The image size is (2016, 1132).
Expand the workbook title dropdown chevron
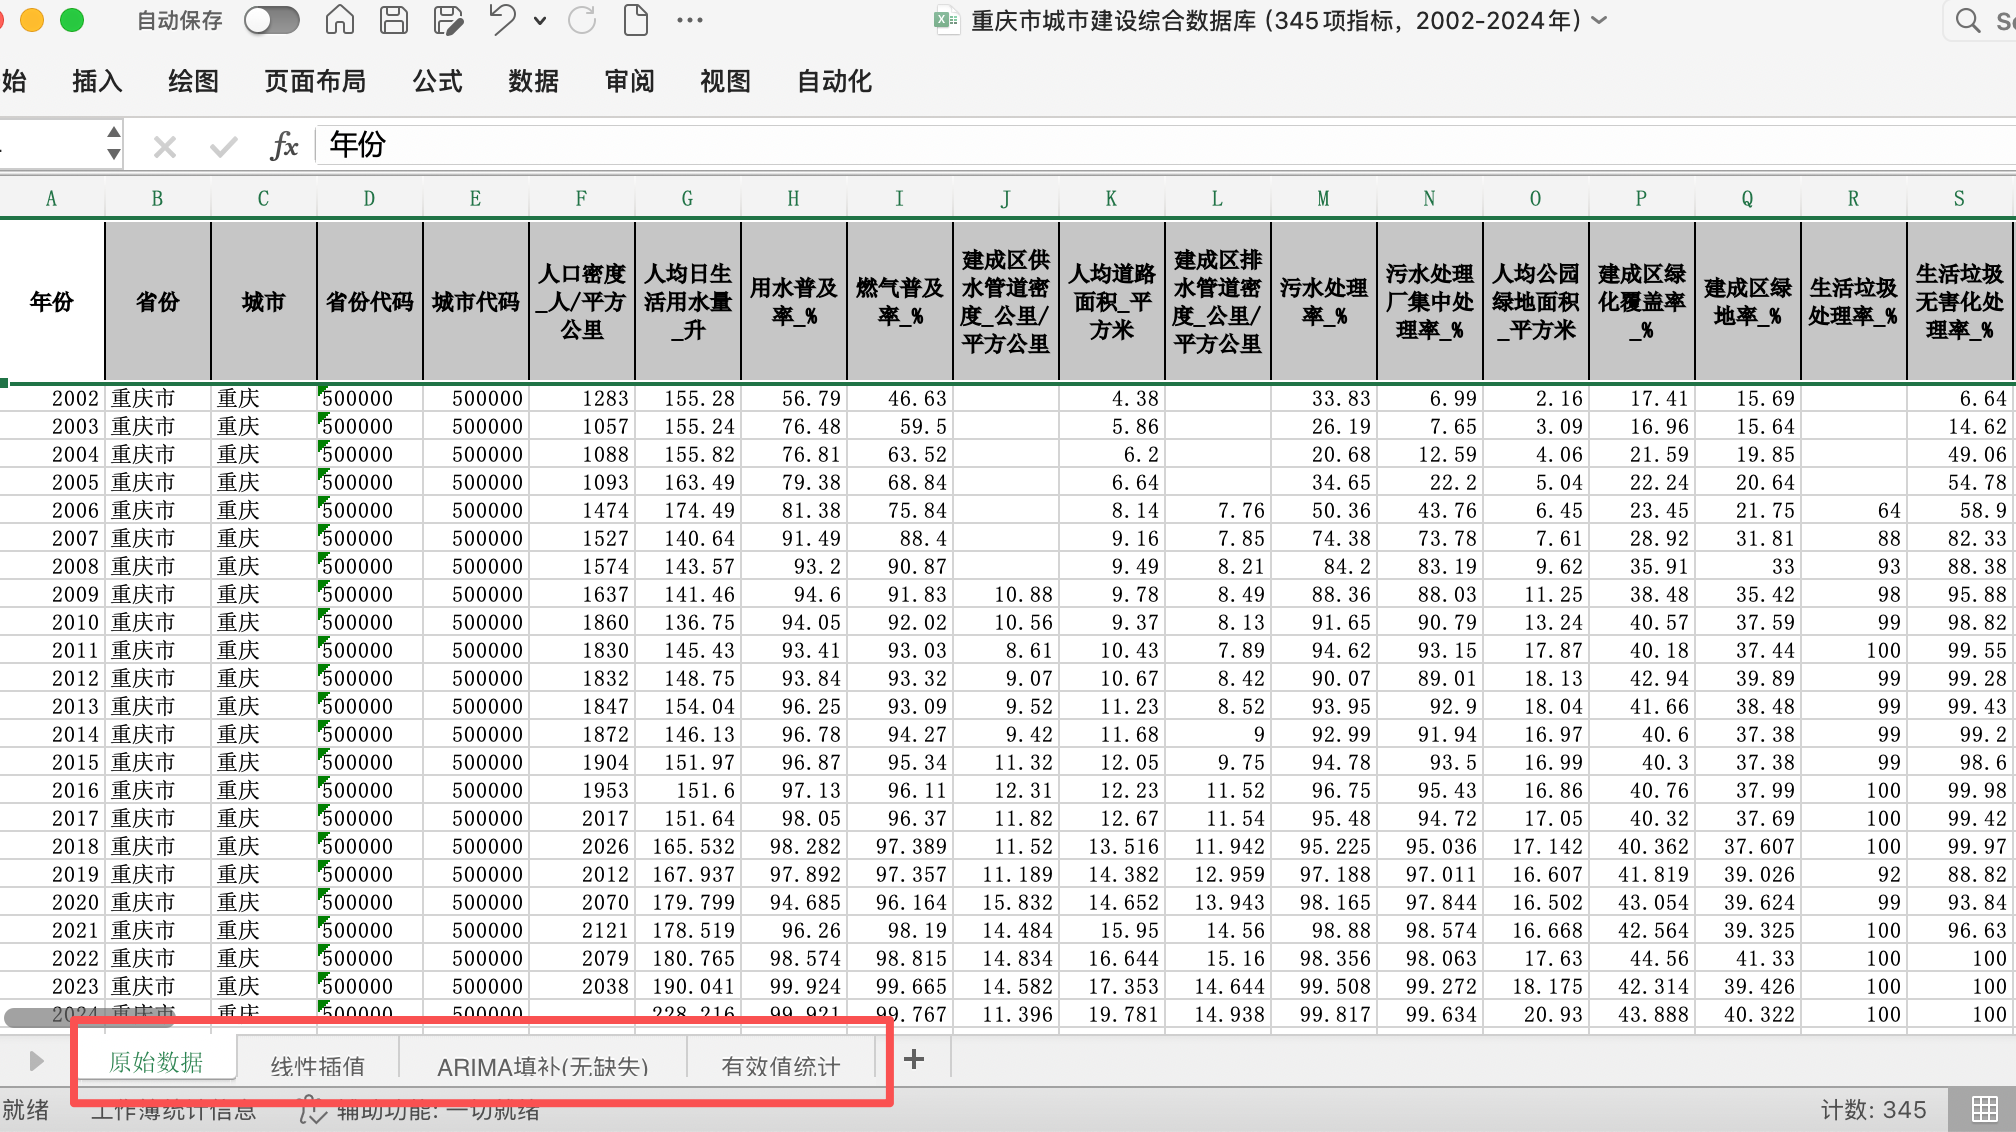pyautogui.click(x=1599, y=20)
